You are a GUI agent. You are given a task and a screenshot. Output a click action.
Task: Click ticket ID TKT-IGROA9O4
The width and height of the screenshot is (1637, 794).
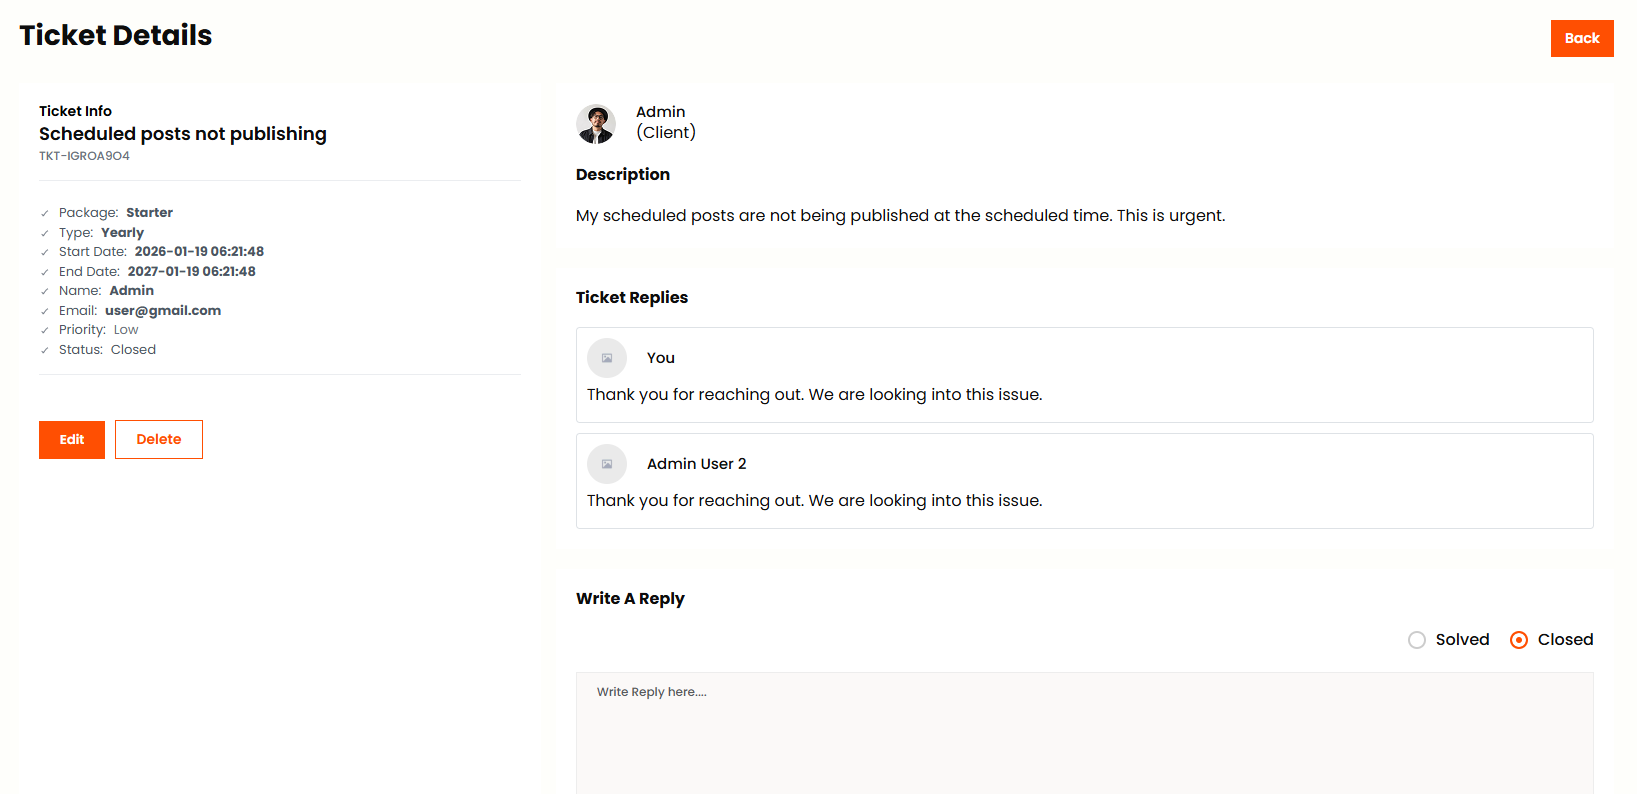click(84, 156)
